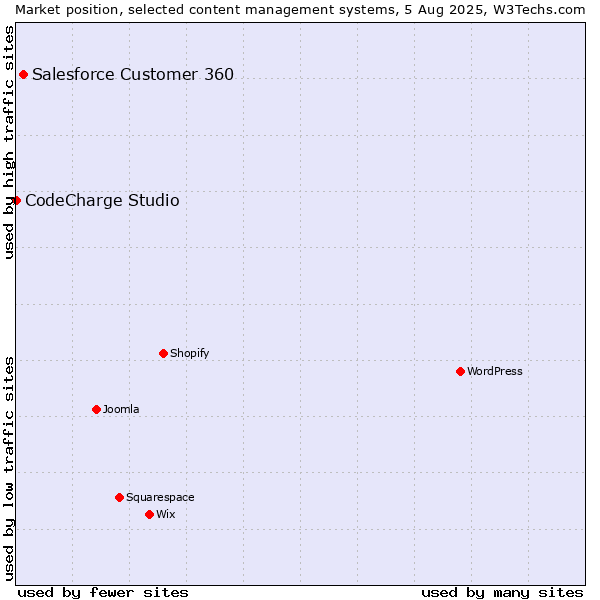The width and height of the screenshot is (600, 600).
Task: Click the 'WordPress' label text
Action: click(x=494, y=371)
